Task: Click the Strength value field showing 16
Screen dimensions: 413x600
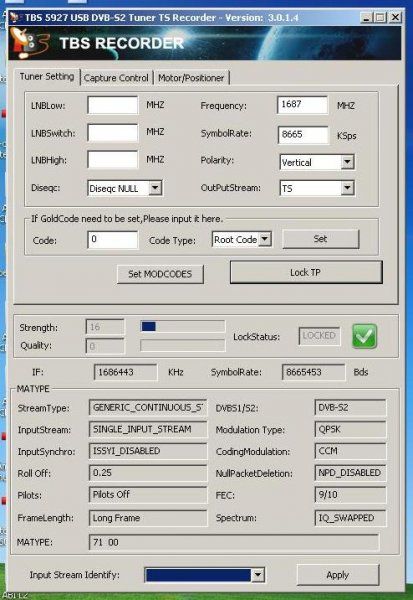Action: (105, 327)
